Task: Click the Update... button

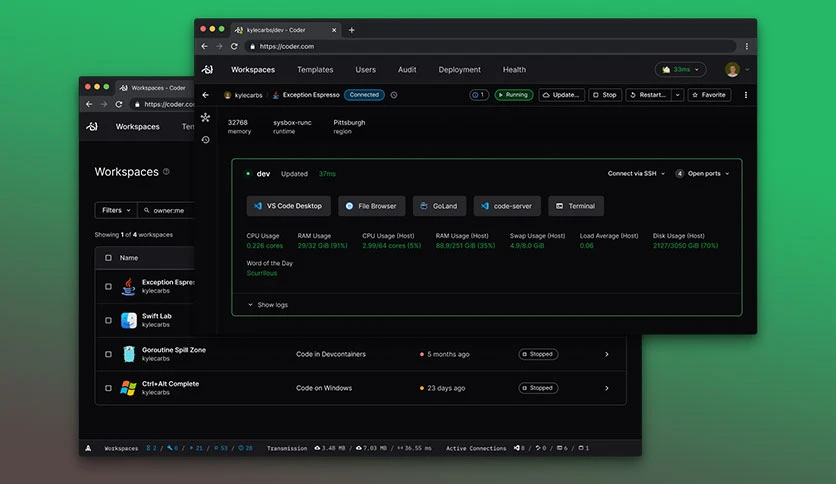Action: point(561,95)
